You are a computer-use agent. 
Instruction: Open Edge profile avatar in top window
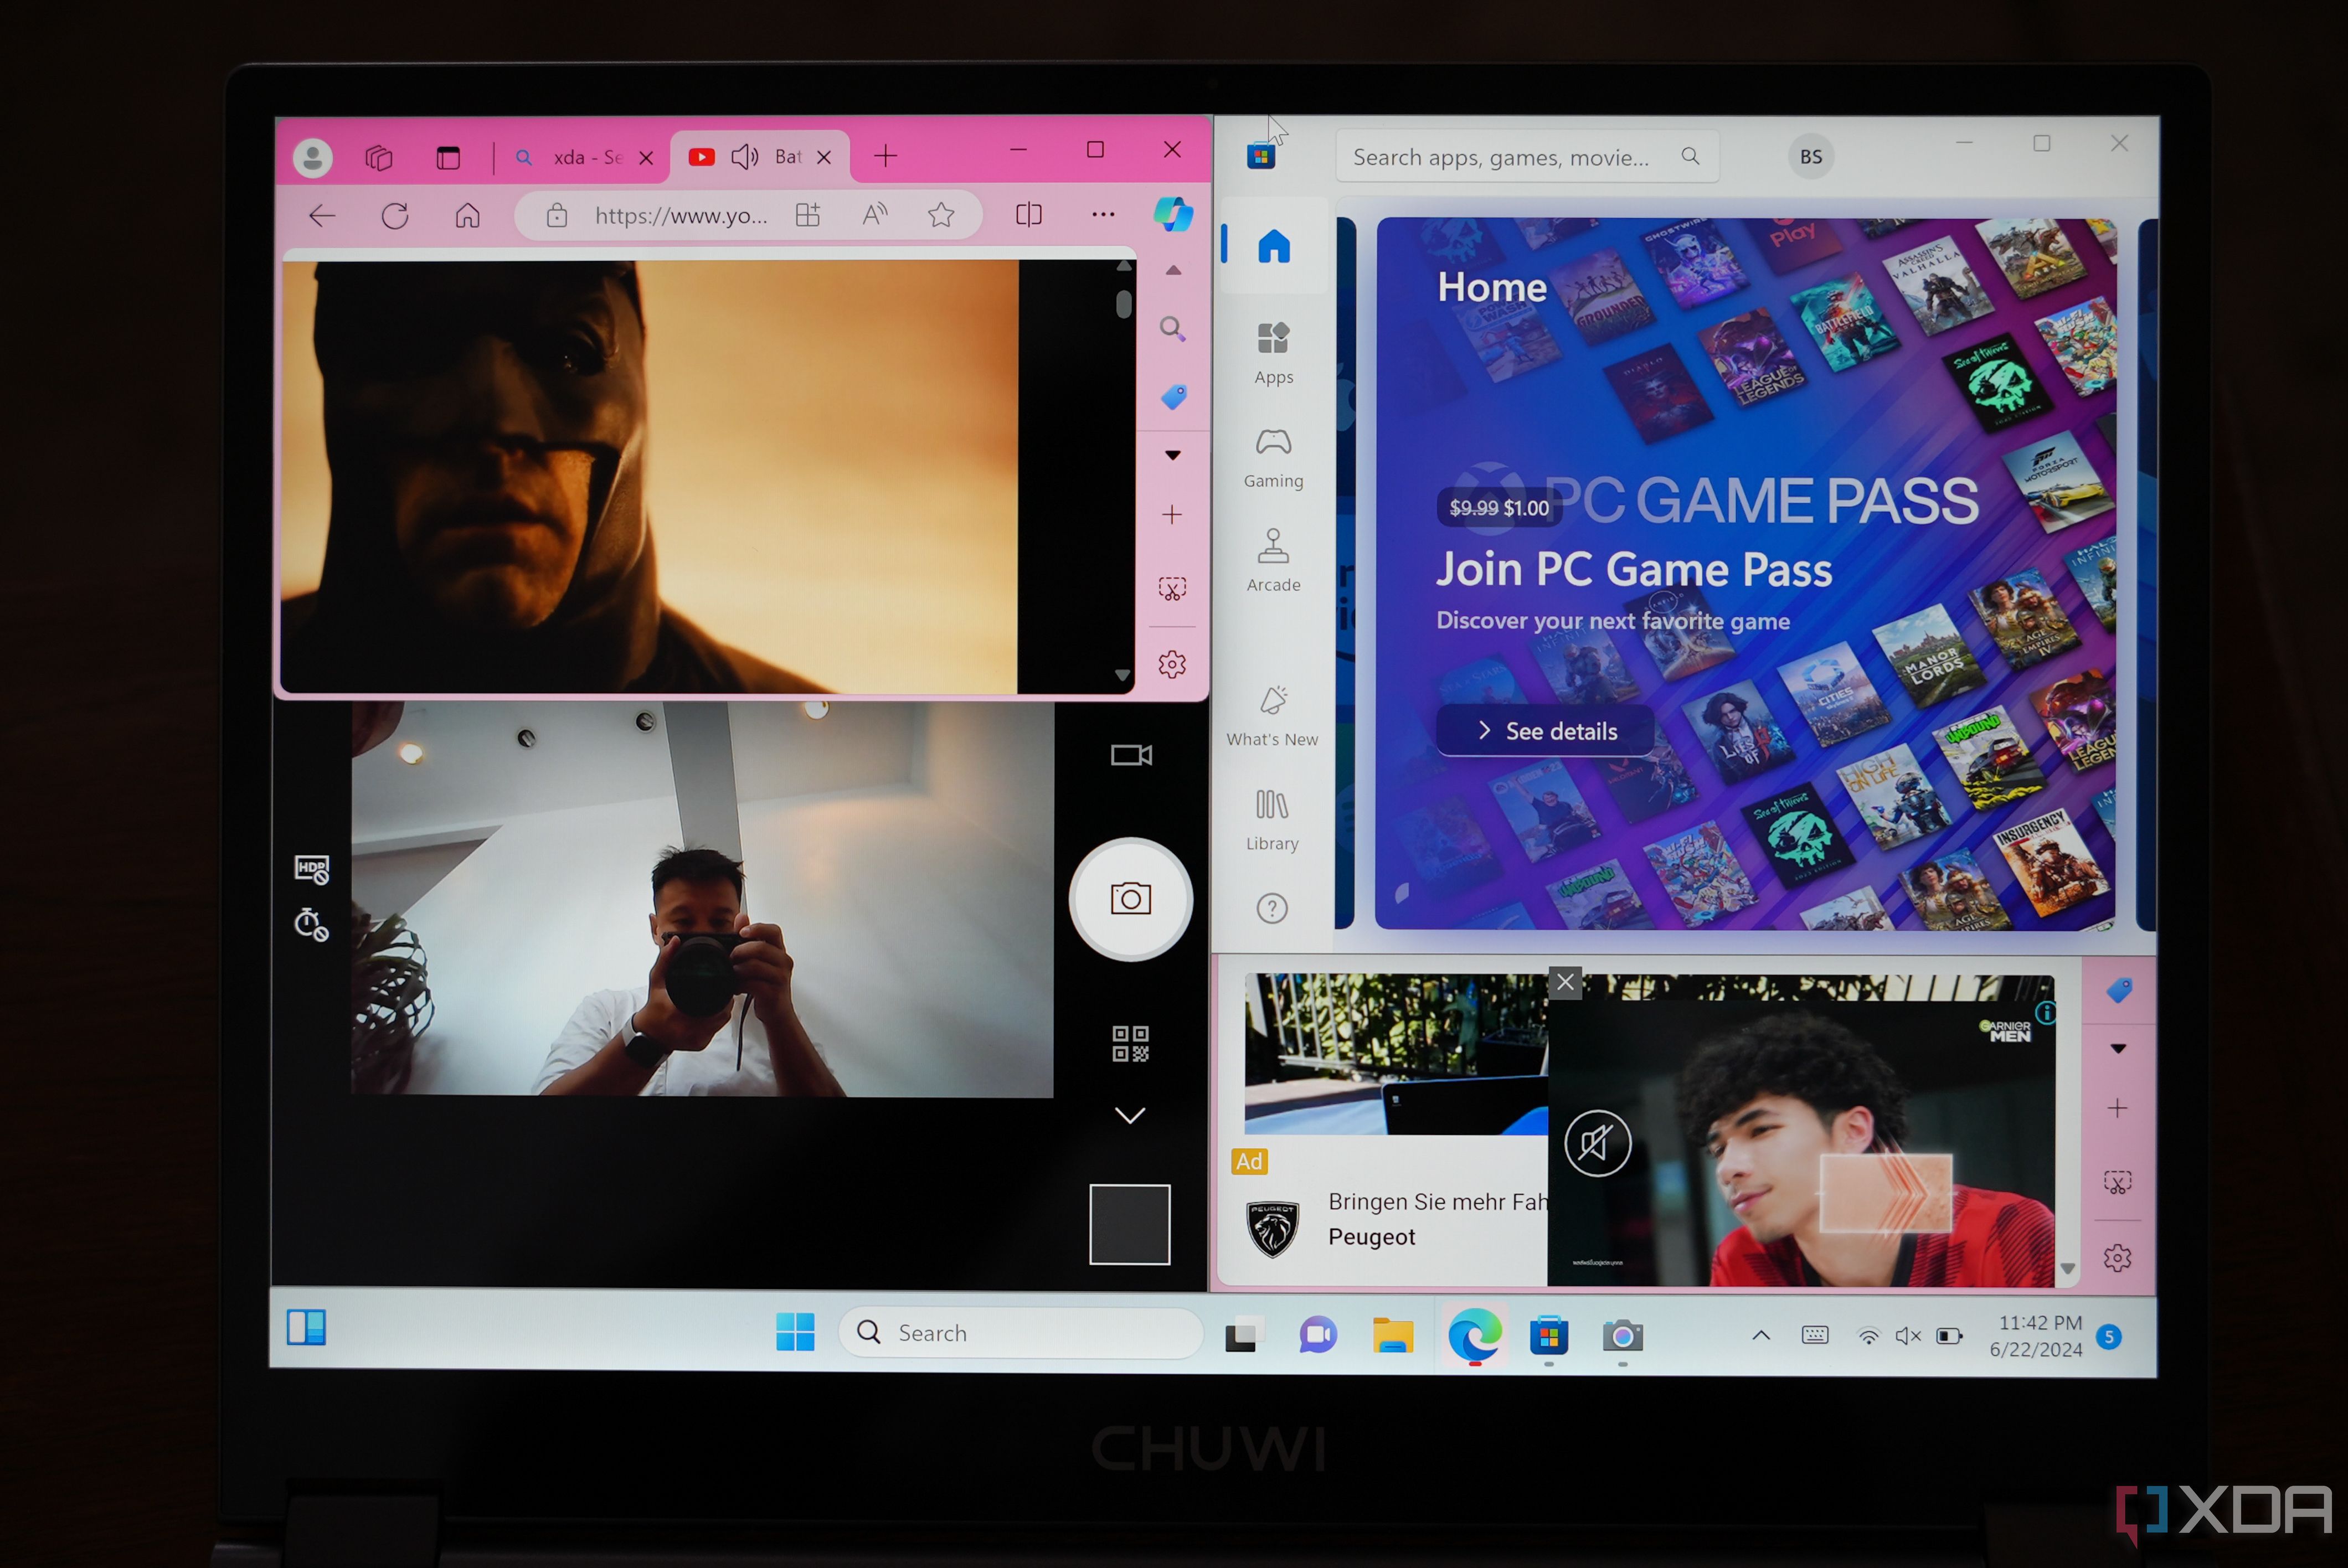(312, 157)
